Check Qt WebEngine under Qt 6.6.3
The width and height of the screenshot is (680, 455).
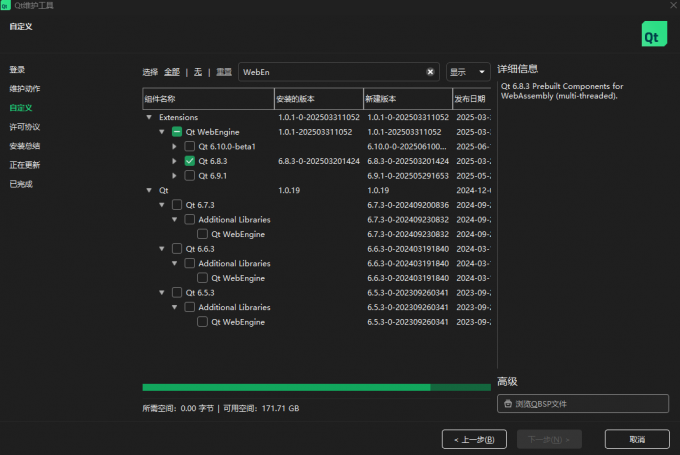pos(202,278)
